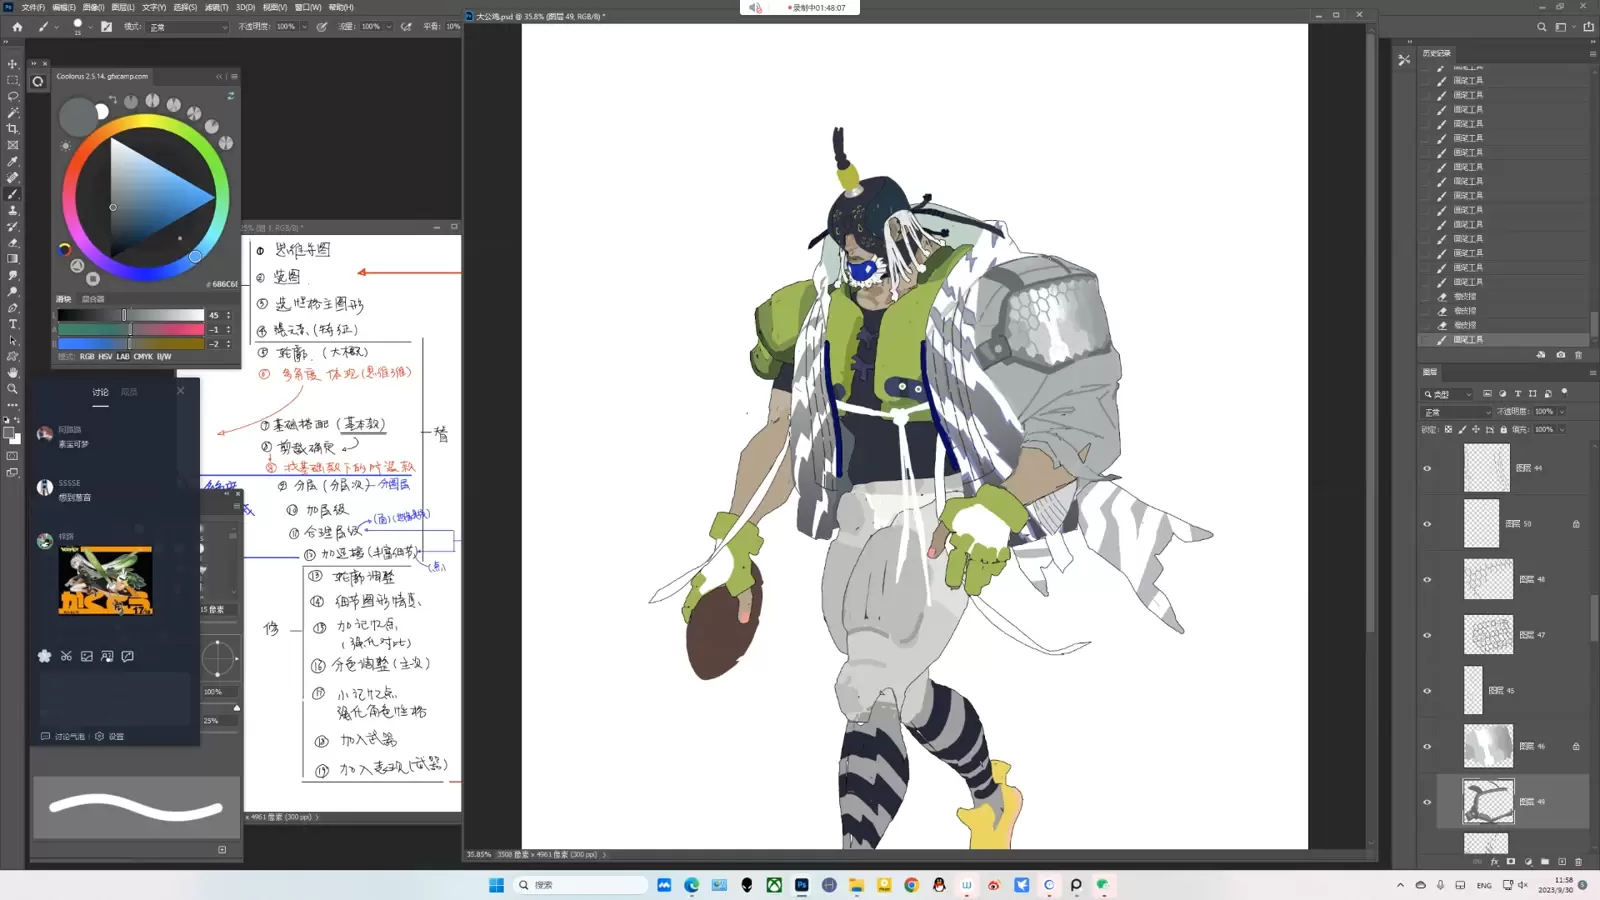Select the Rectangular Marquee tool
The width and height of the screenshot is (1600, 900).
(x=13, y=80)
